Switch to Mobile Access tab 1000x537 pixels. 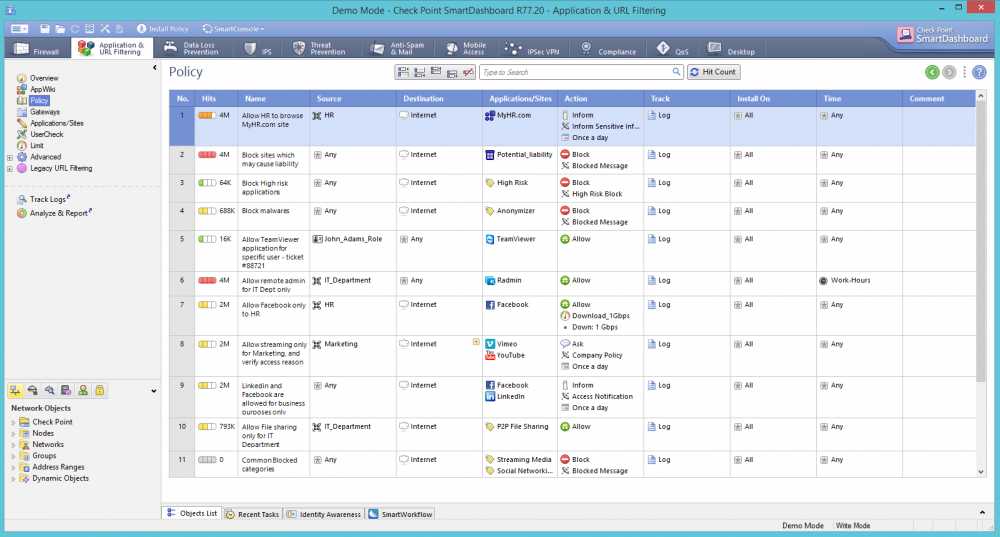click(x=466, y=48)
